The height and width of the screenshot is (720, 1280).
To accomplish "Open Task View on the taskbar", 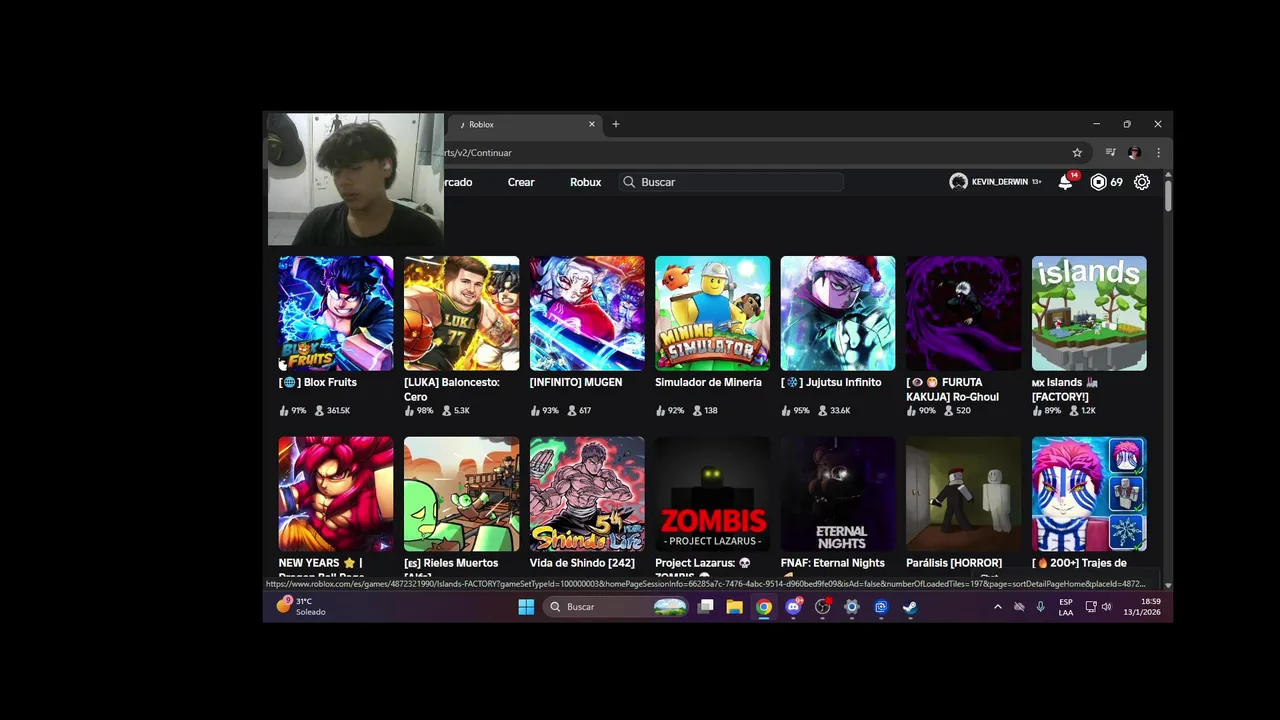I will 706,607.
